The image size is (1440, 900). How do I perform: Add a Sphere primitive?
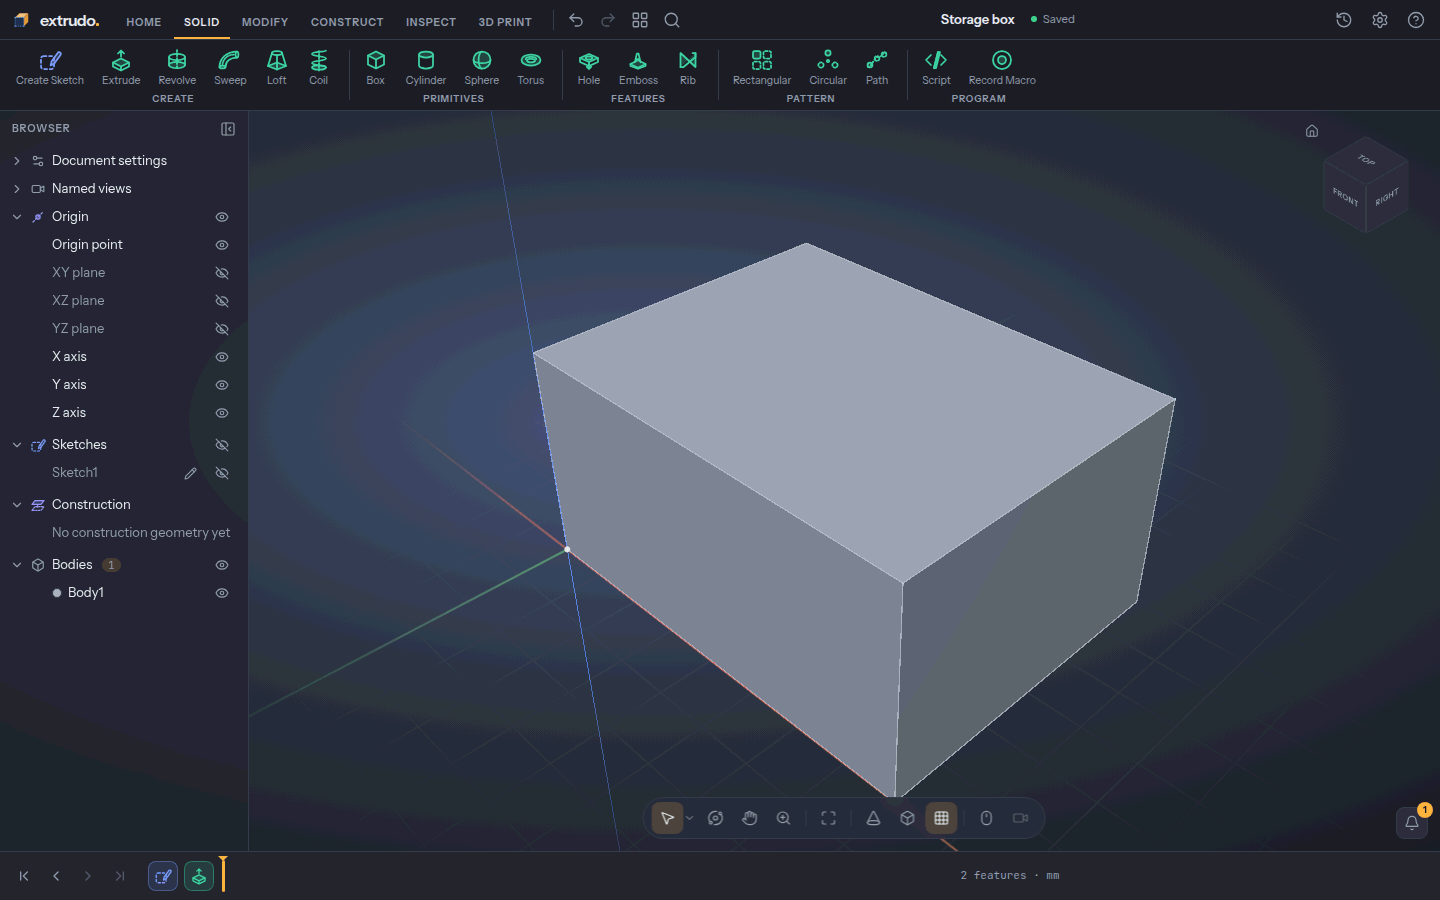click(x=482, y=68)
